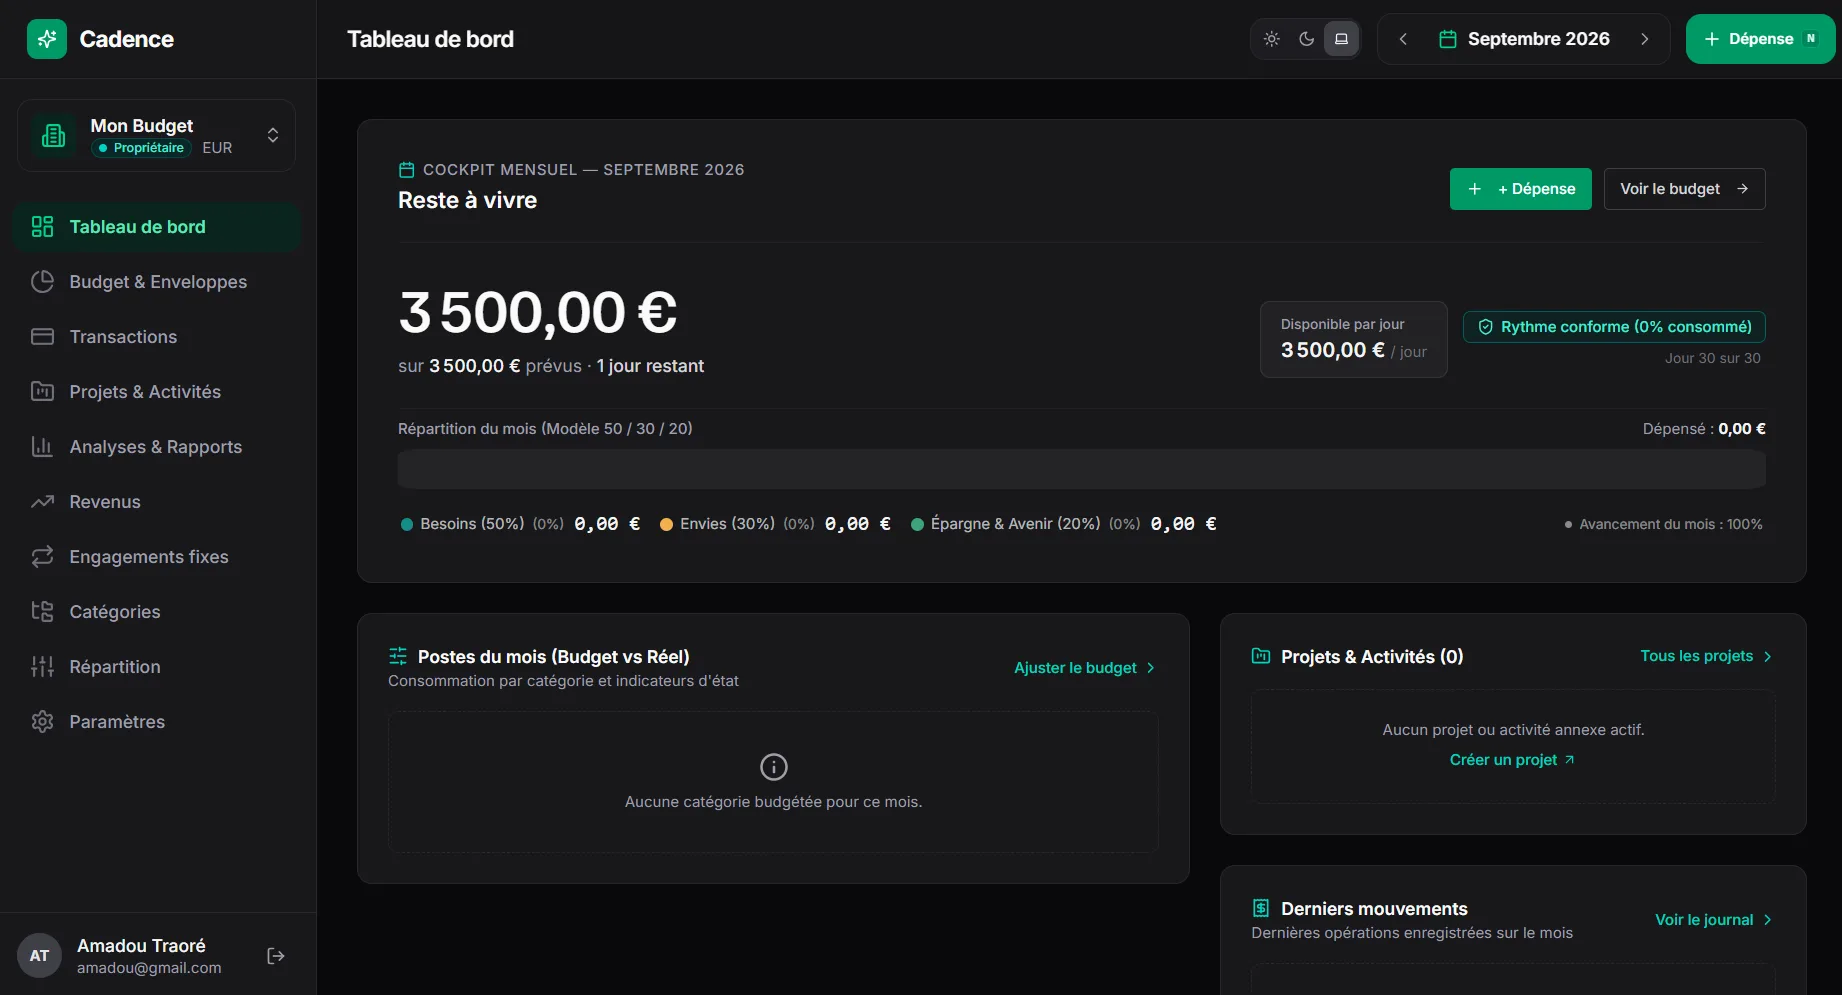The image size is (1842, 995).
Task: Select system theme laptop toggle
Action: (1341, 39)
